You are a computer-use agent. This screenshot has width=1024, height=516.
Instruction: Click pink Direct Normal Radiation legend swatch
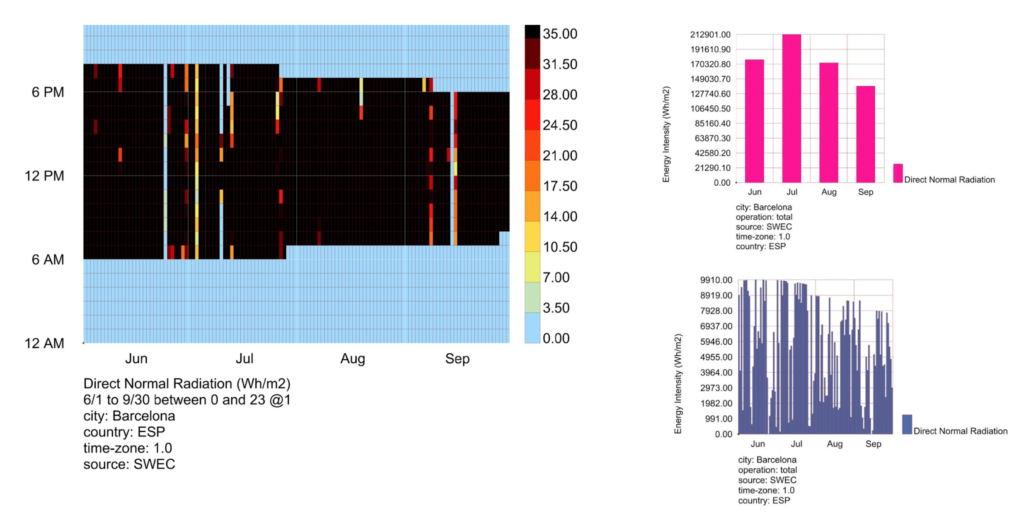[897, 173]
